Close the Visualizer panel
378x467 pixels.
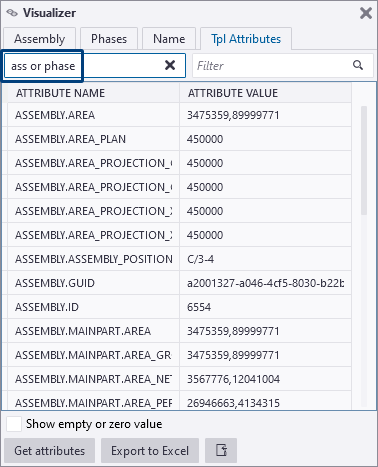tap(366, 13)
